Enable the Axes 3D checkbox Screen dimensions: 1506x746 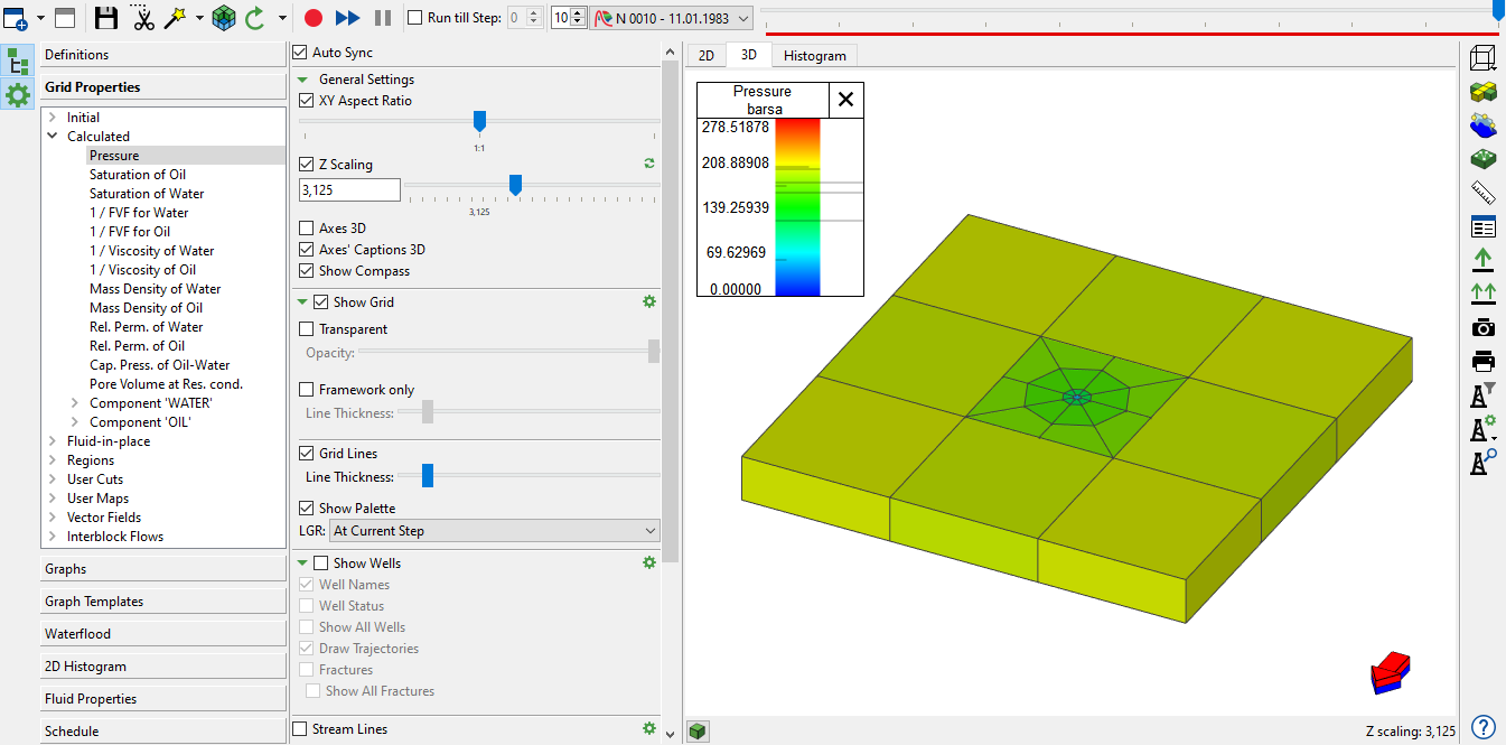307,228
